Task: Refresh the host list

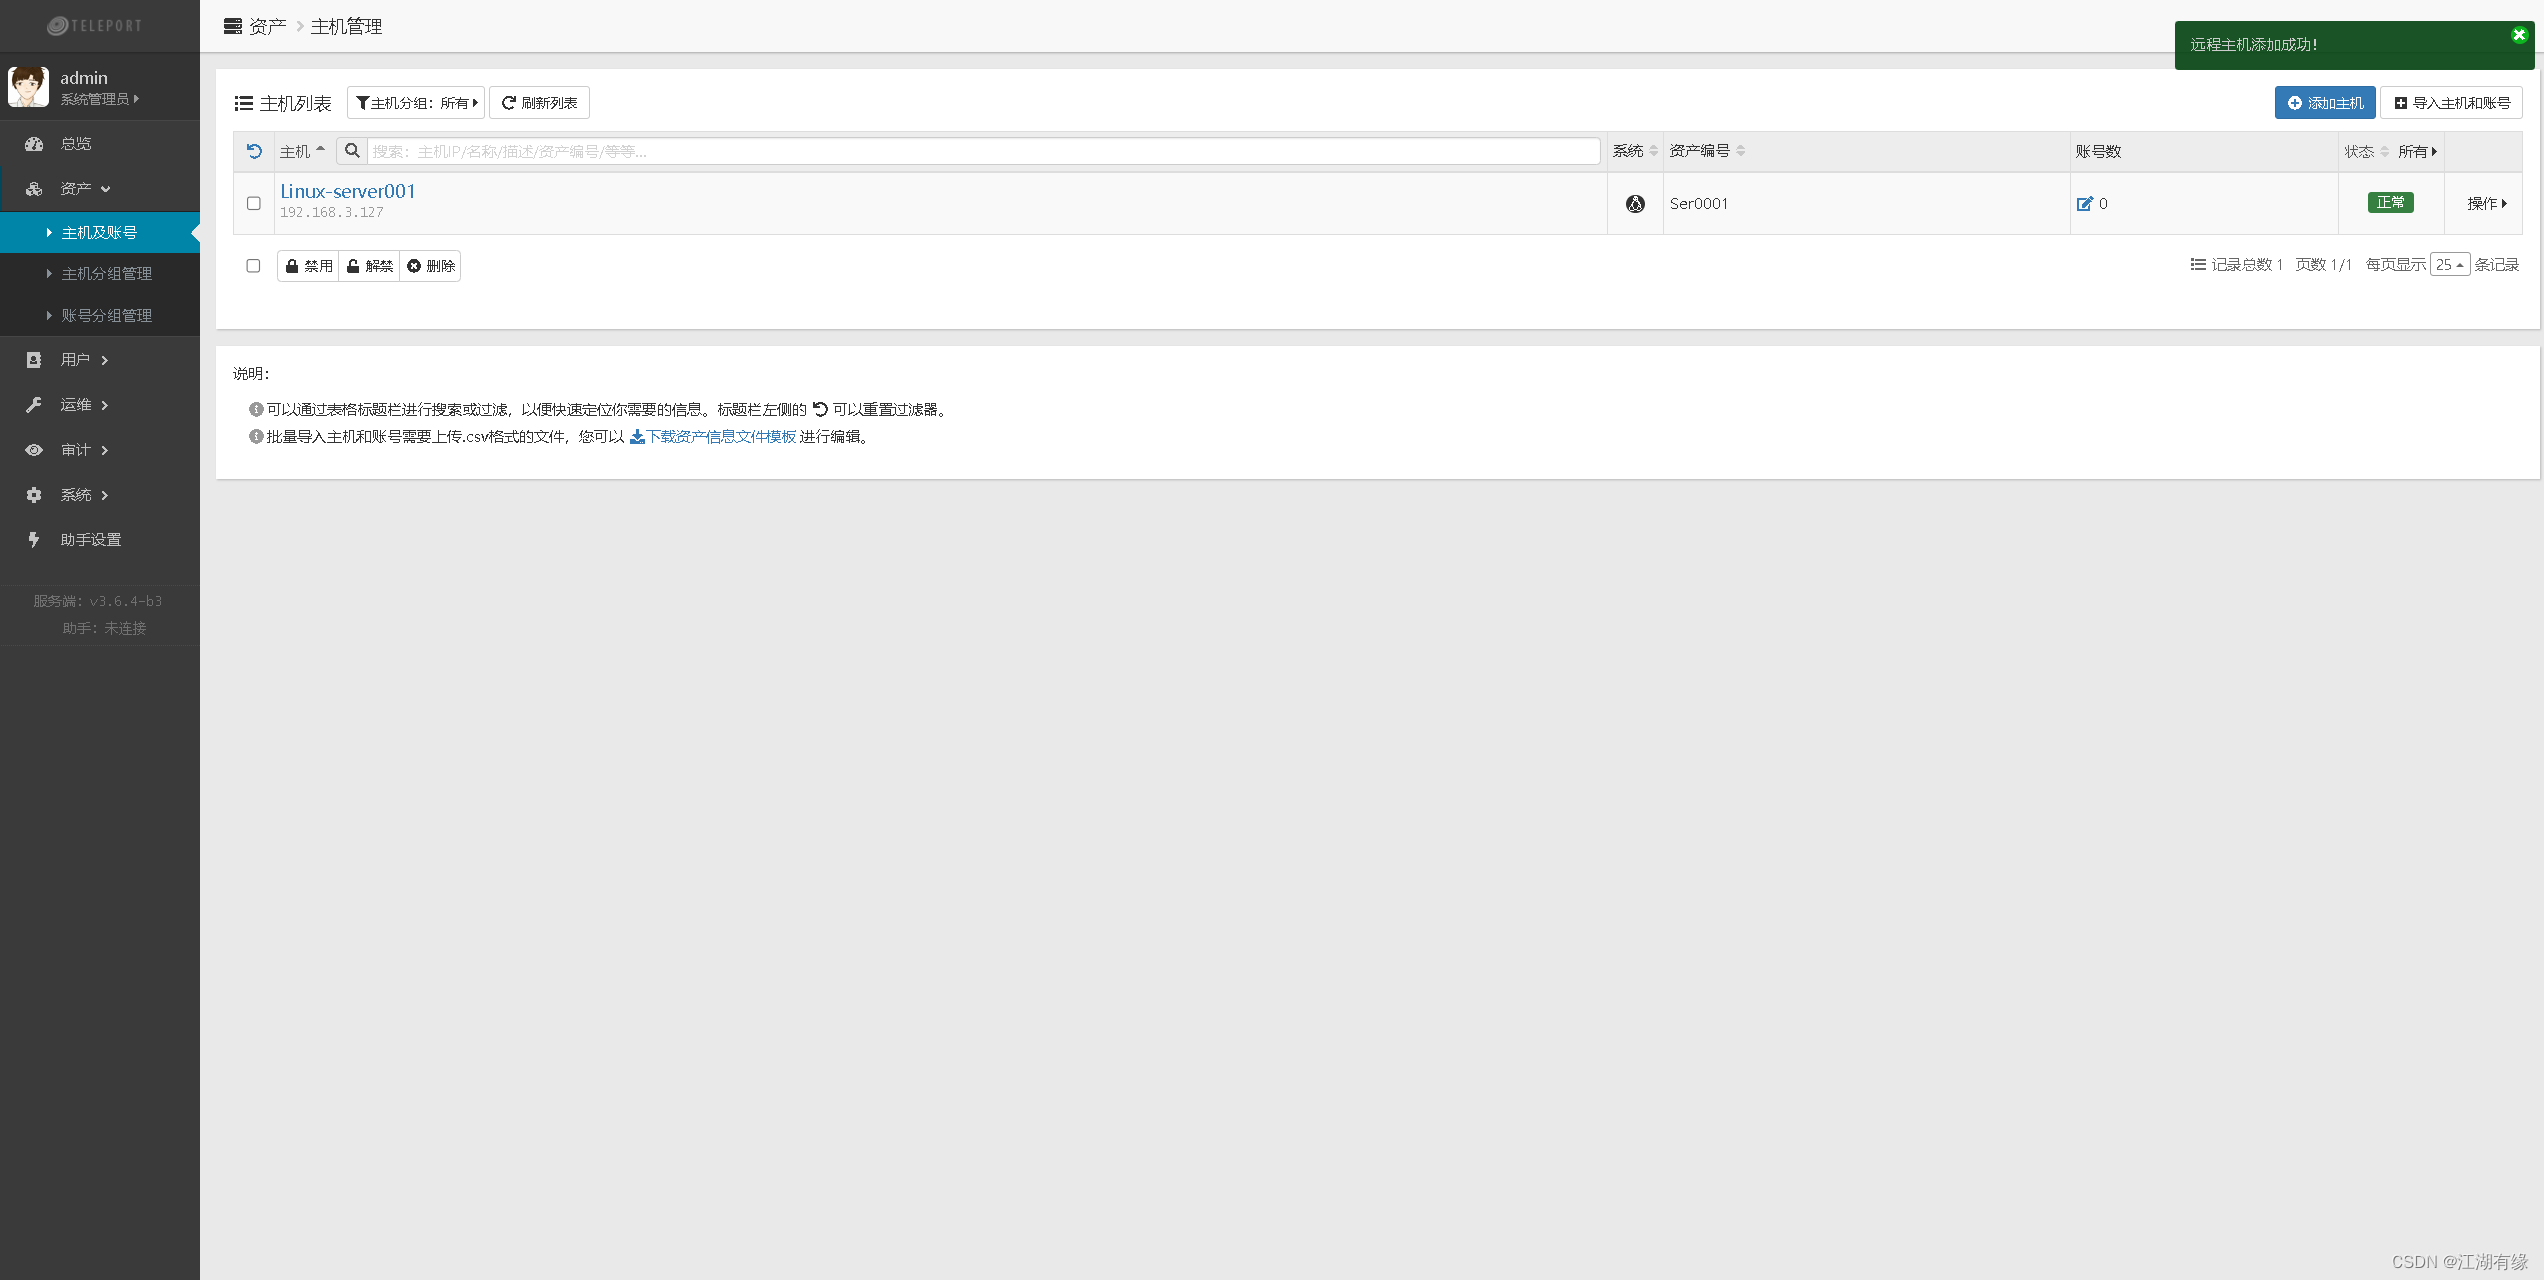Action: pos(539,103)
